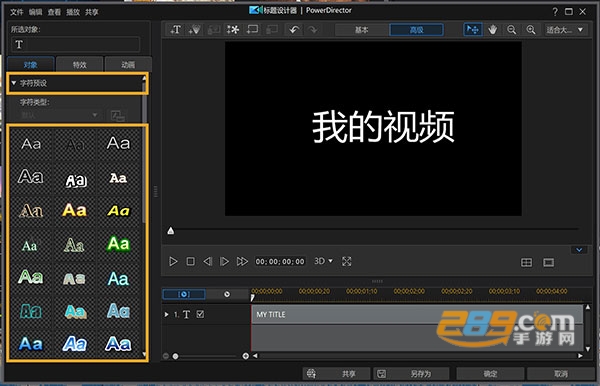Viewport: 600px width, 386px height.
Task: Open the 字符类型 dropdown
Action: pos(60,115)
